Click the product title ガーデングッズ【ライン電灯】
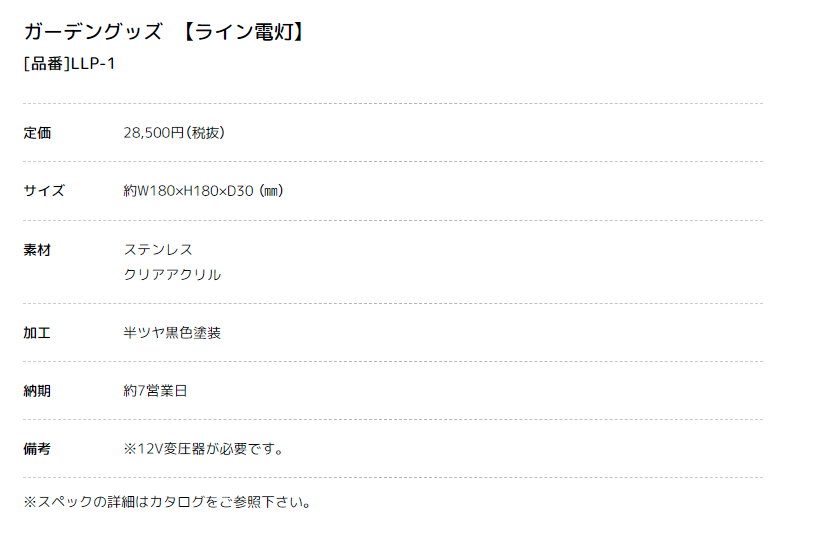This screenshot has width=840, height=541. point(164,32)
